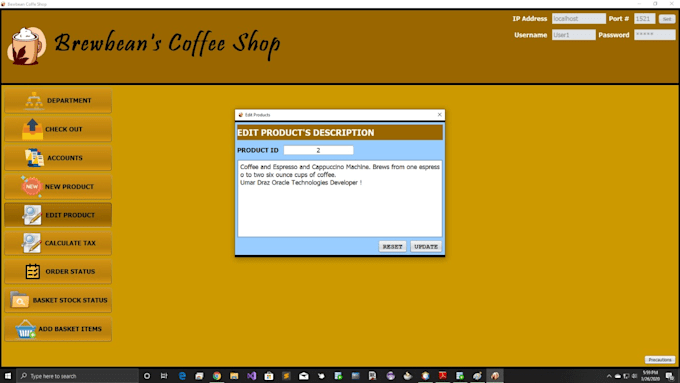Open the Calculate Tax tool
Viewport: 680px width, 383px height.
pyautogui.click(x=58, y=243)
